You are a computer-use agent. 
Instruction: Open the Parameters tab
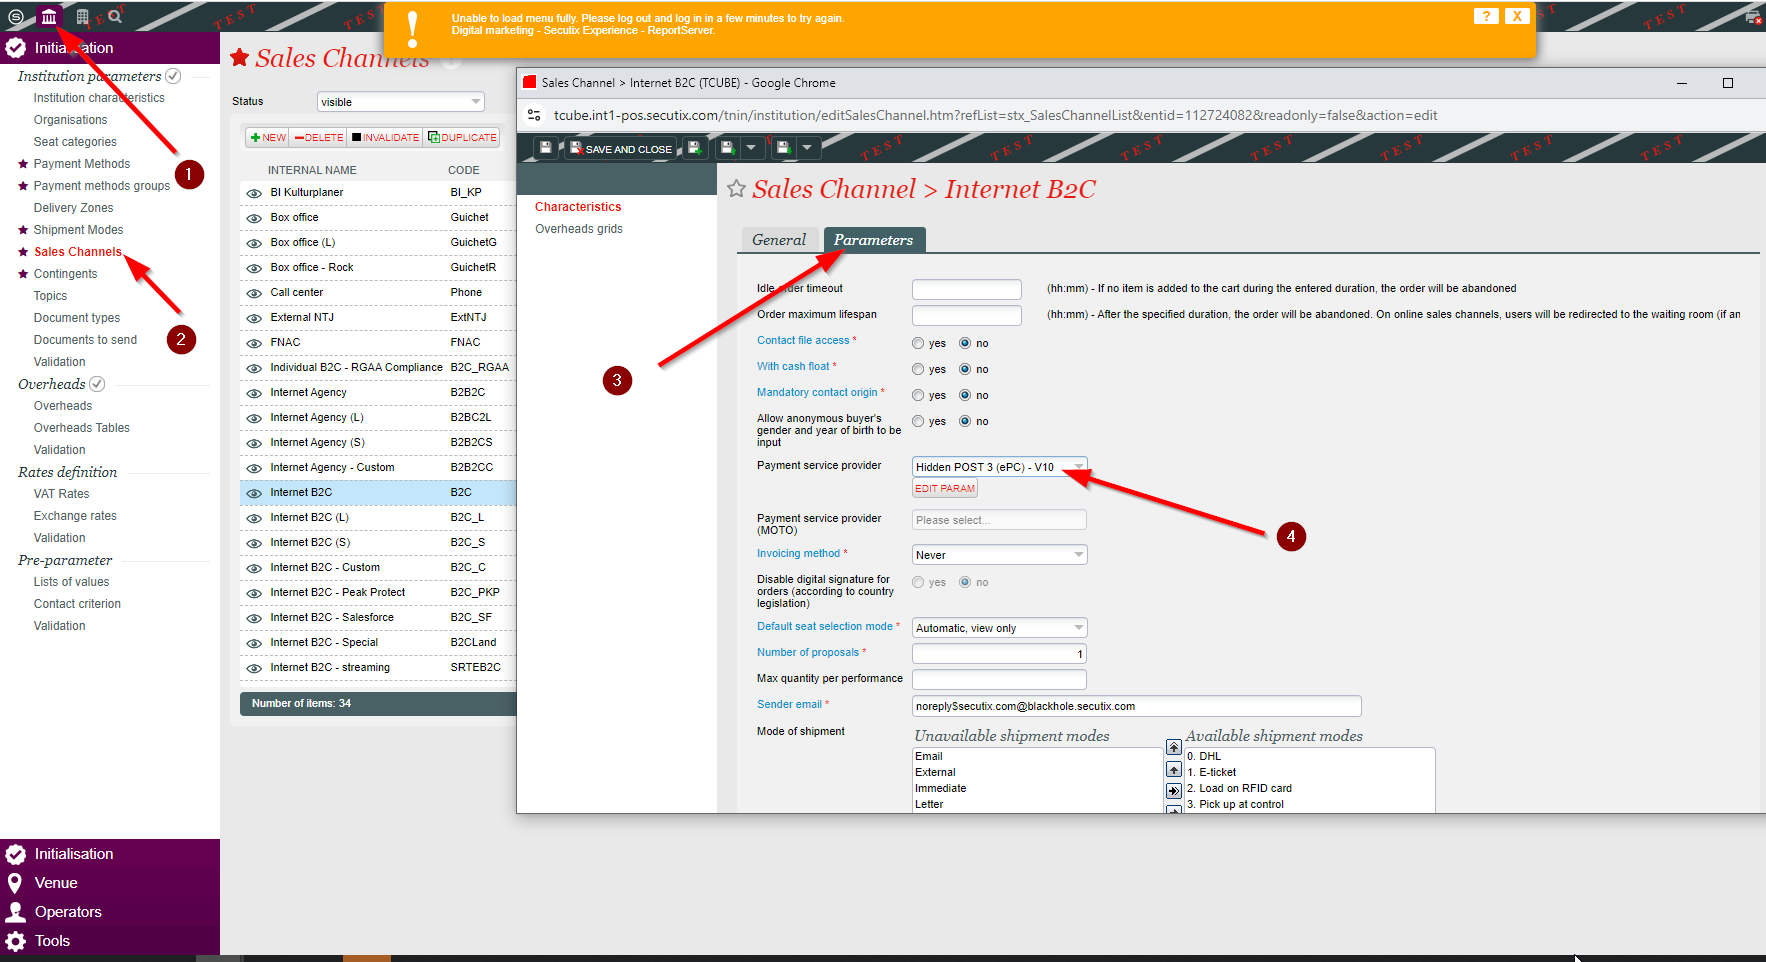pyautogui.click(x=873, y=239)
